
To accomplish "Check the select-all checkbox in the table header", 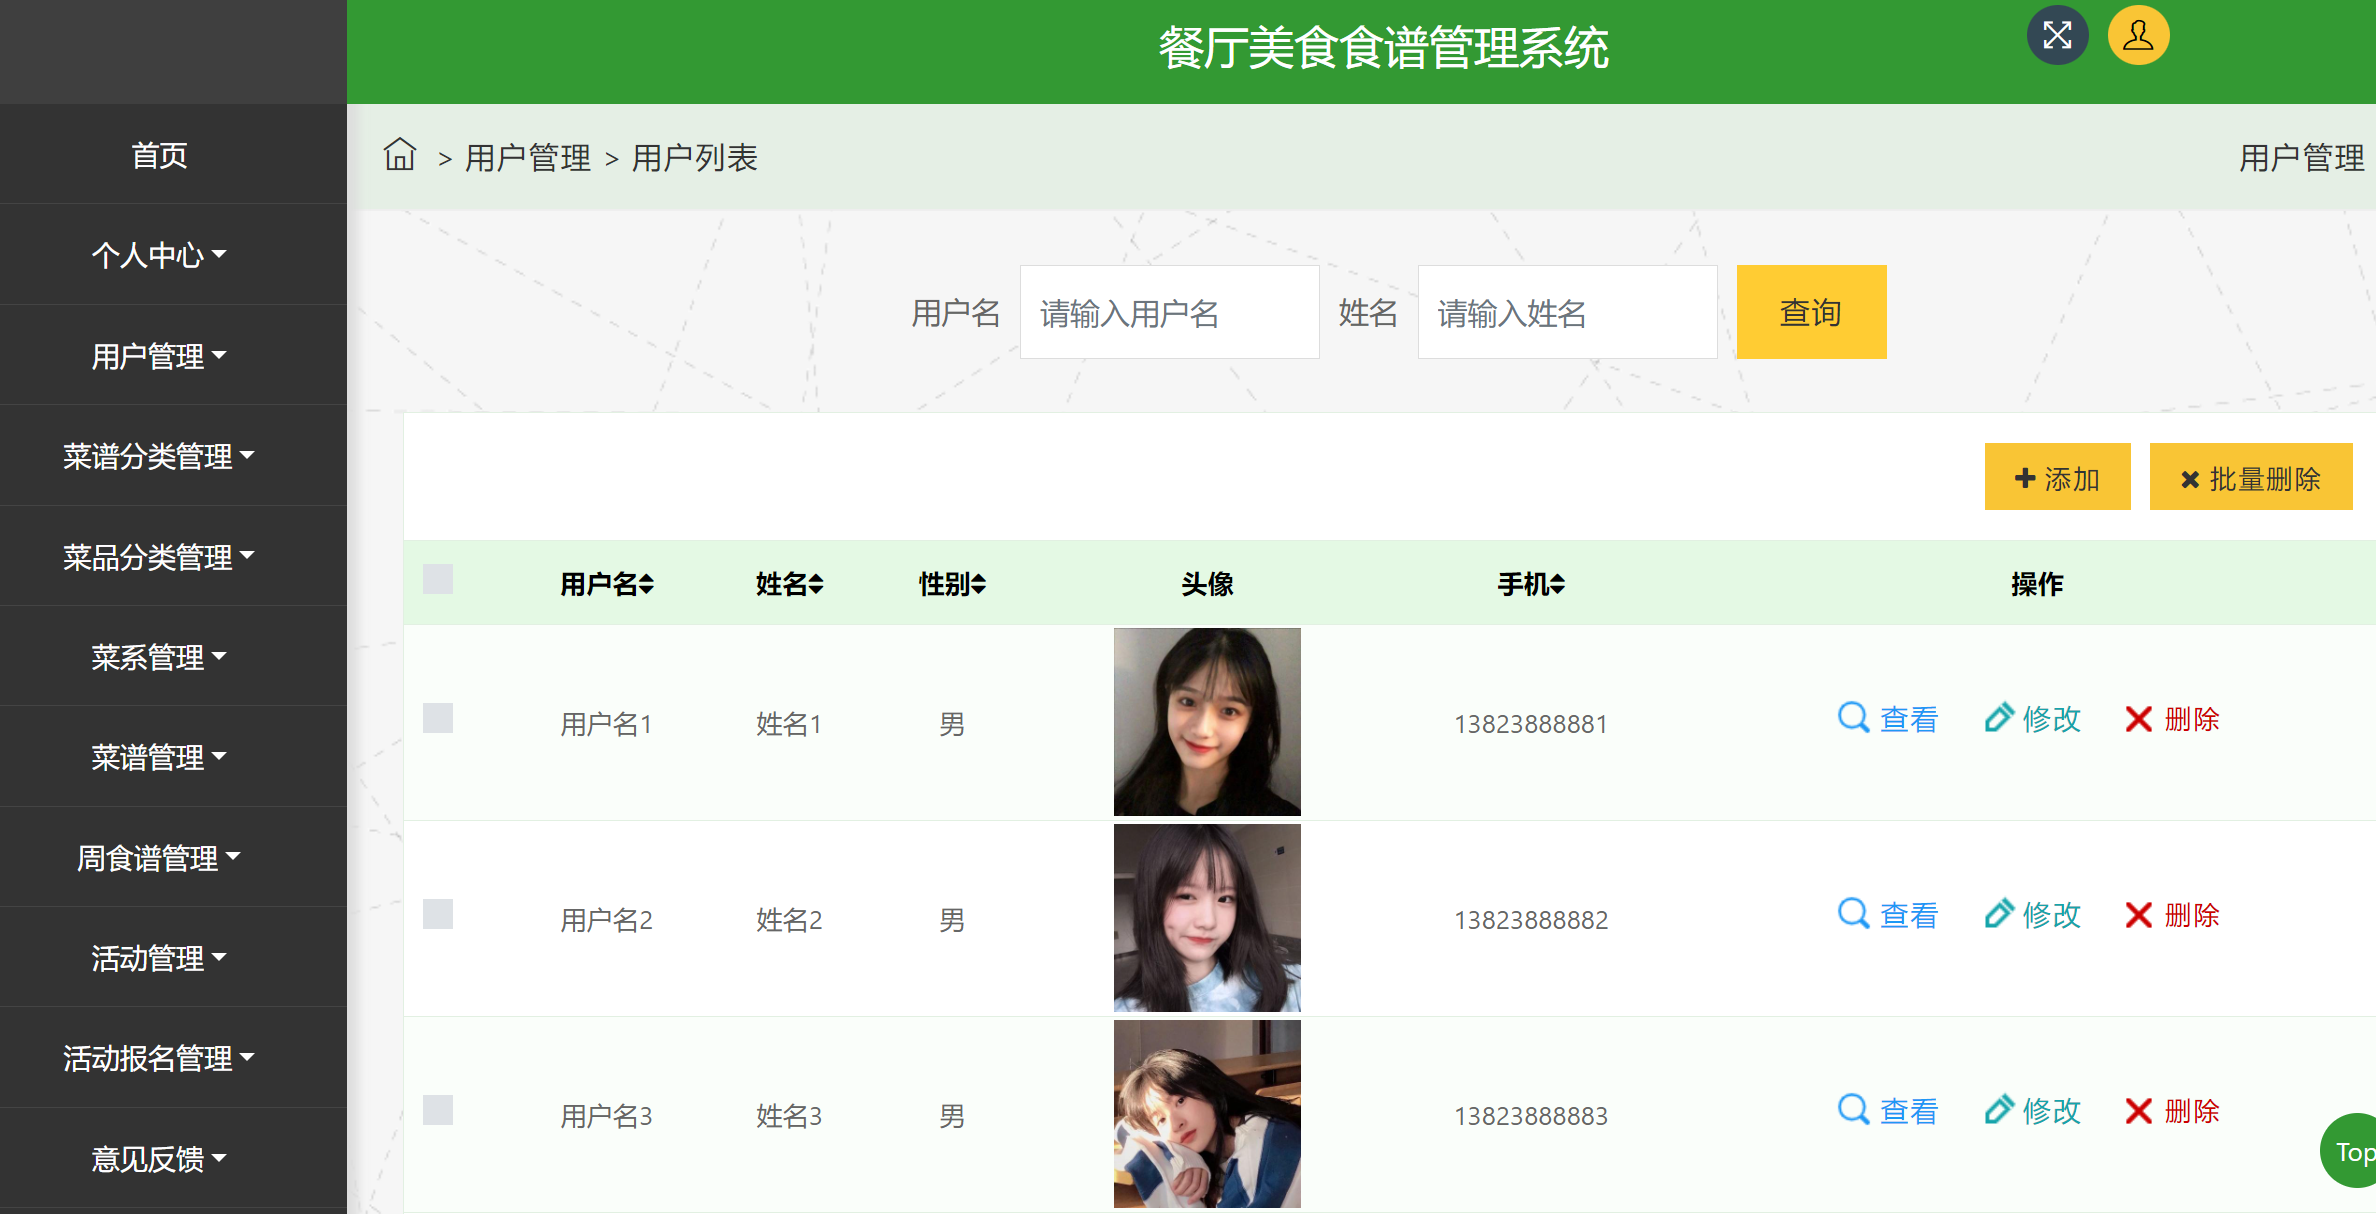I will pos(438,580).
